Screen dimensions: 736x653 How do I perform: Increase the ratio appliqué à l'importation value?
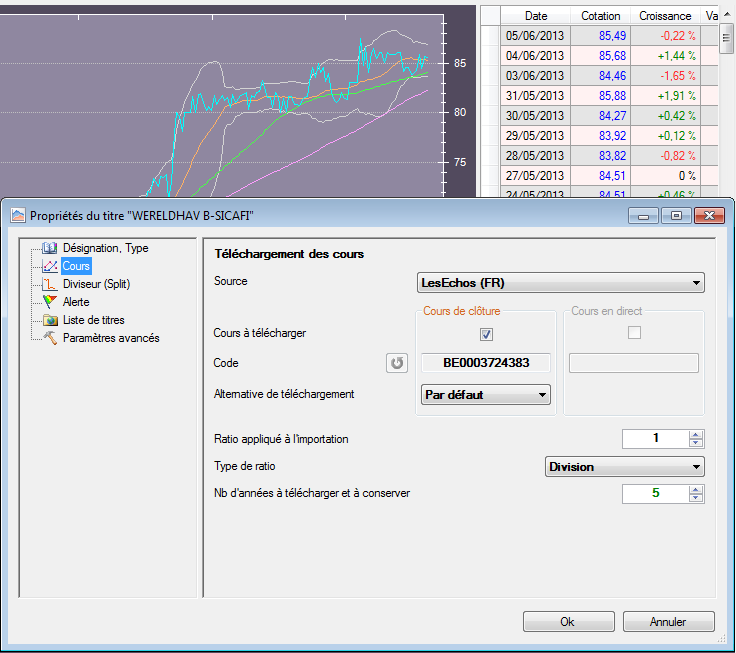(697, 434)
